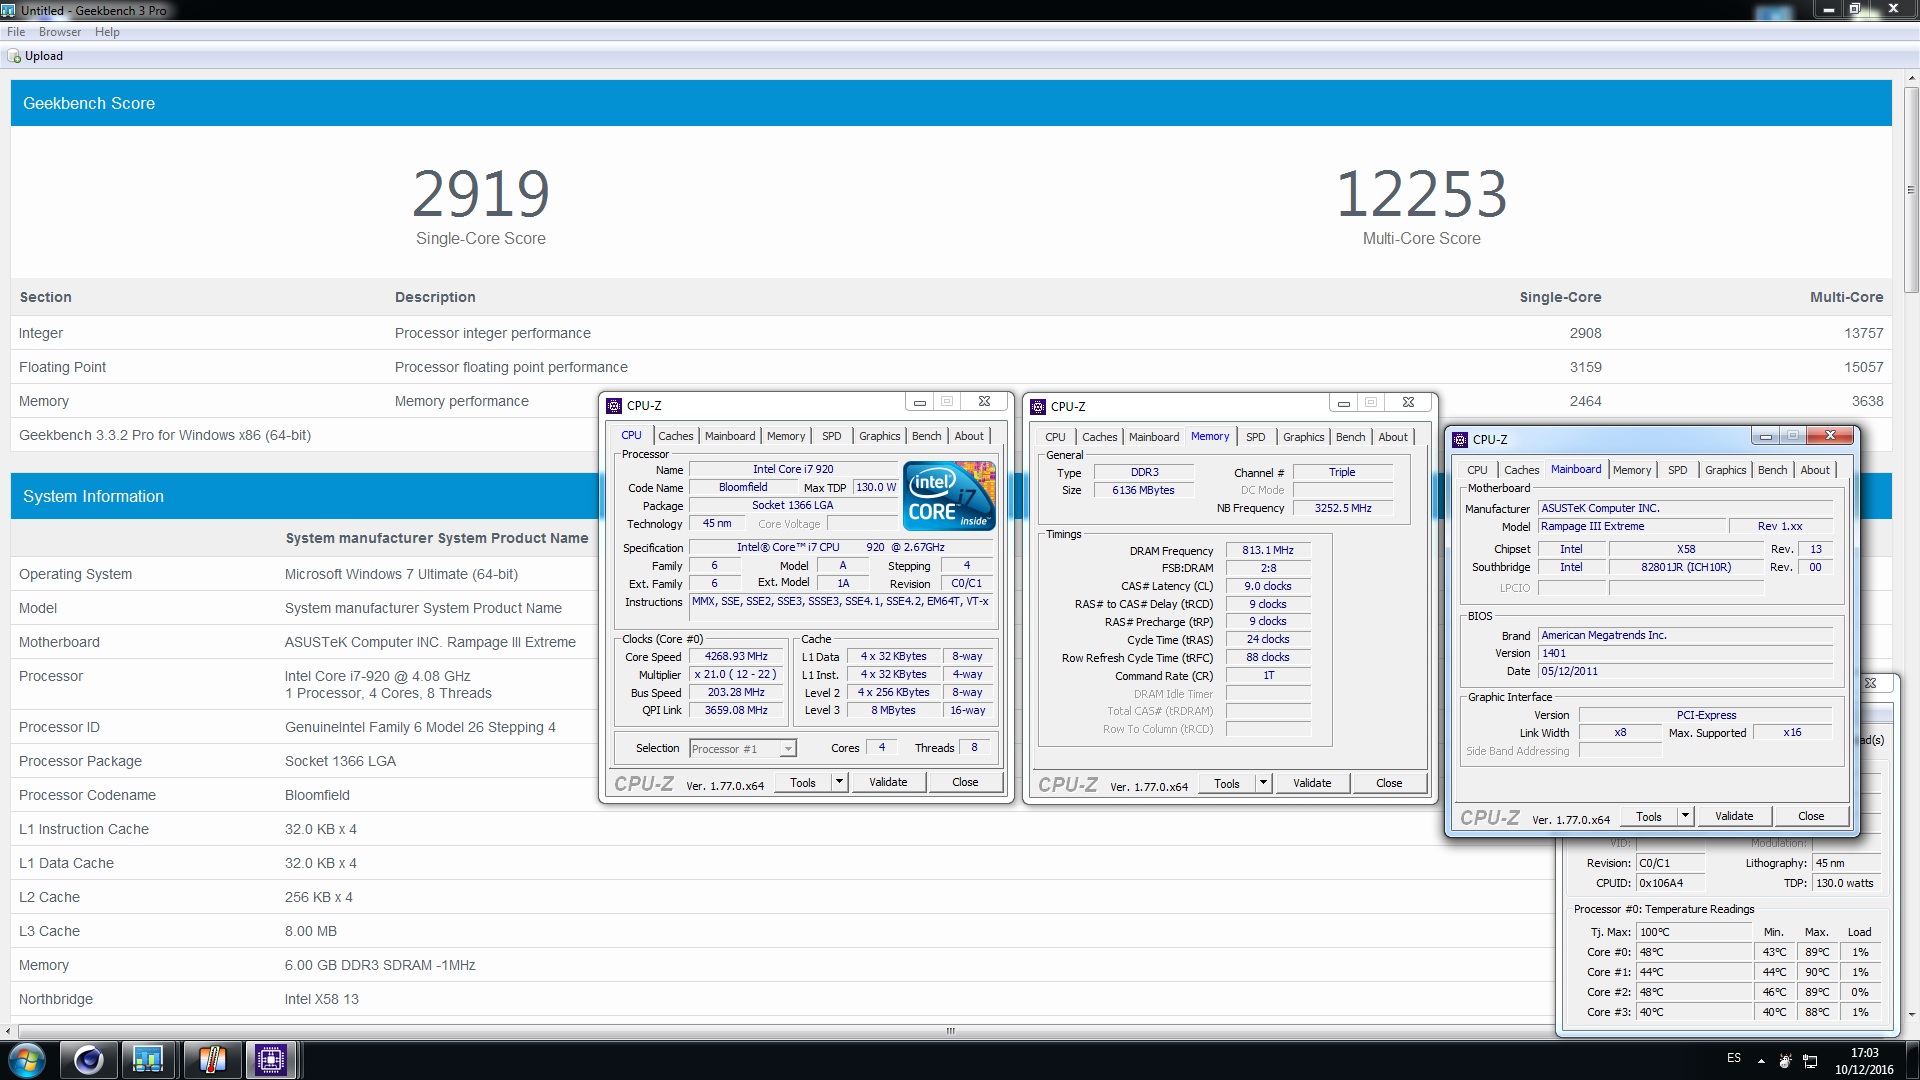Click Validate in the Memory window

(1312, 783)
